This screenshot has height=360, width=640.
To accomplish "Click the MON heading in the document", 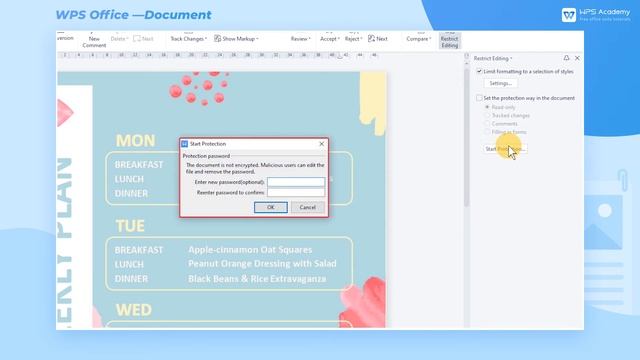I will coord(135,141).
